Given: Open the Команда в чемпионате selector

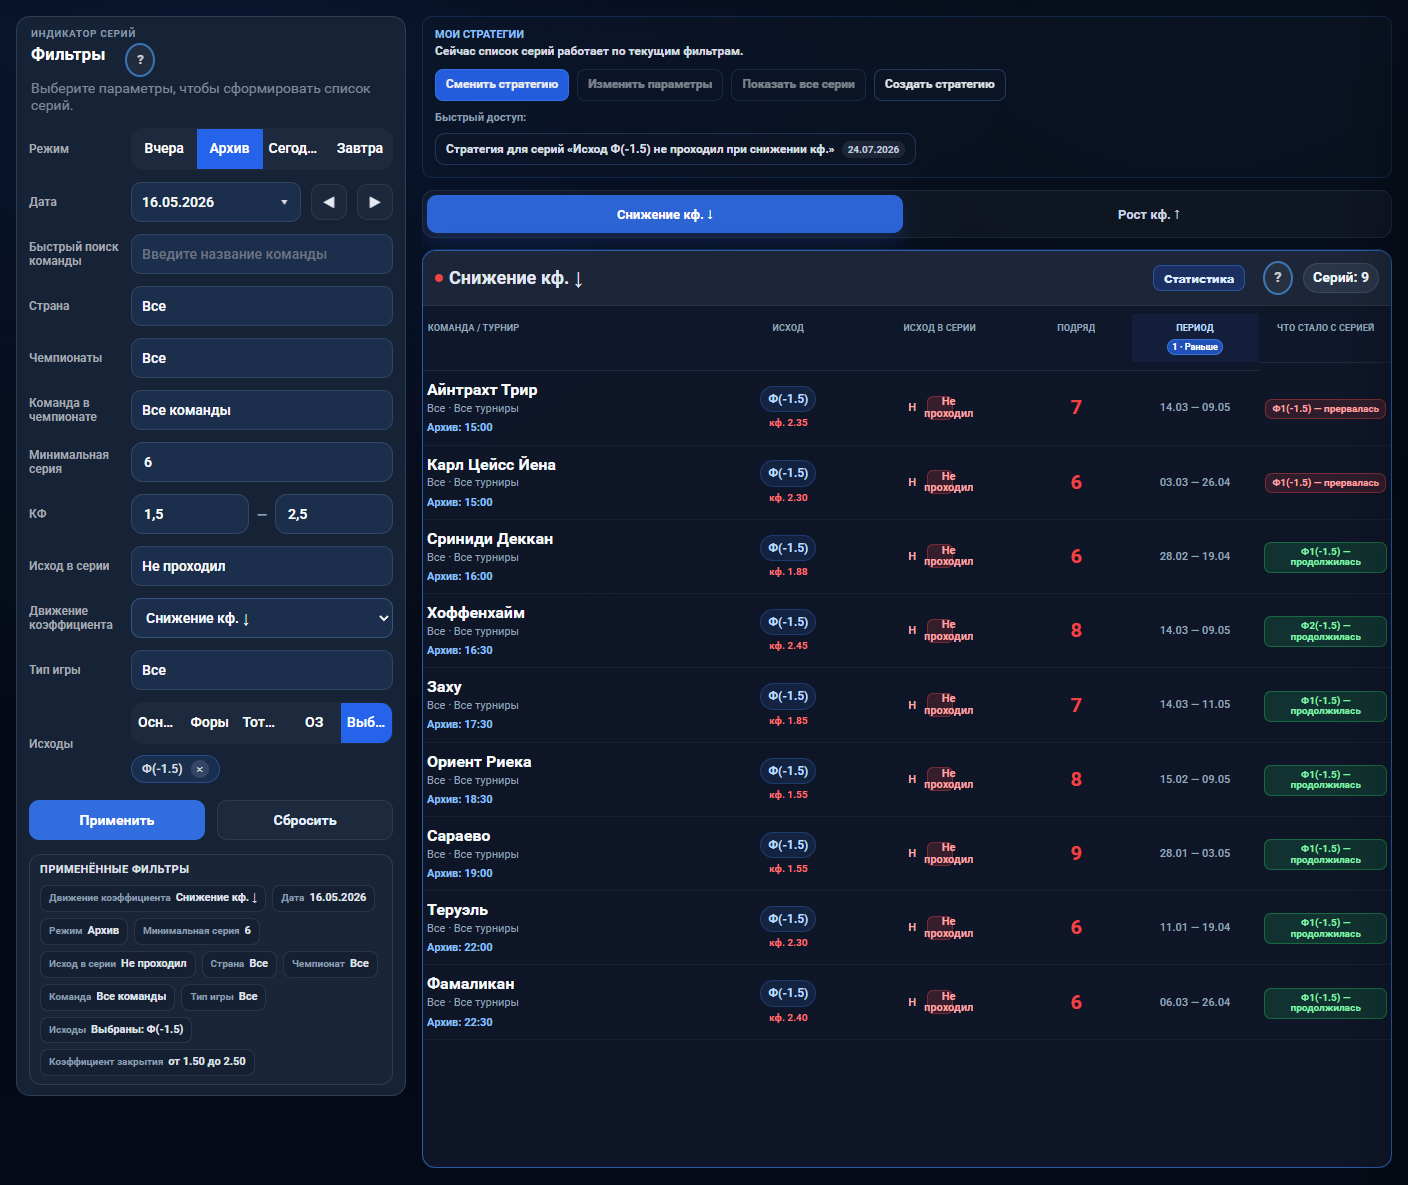Looking at the screenshot, I should pos(262,410).
